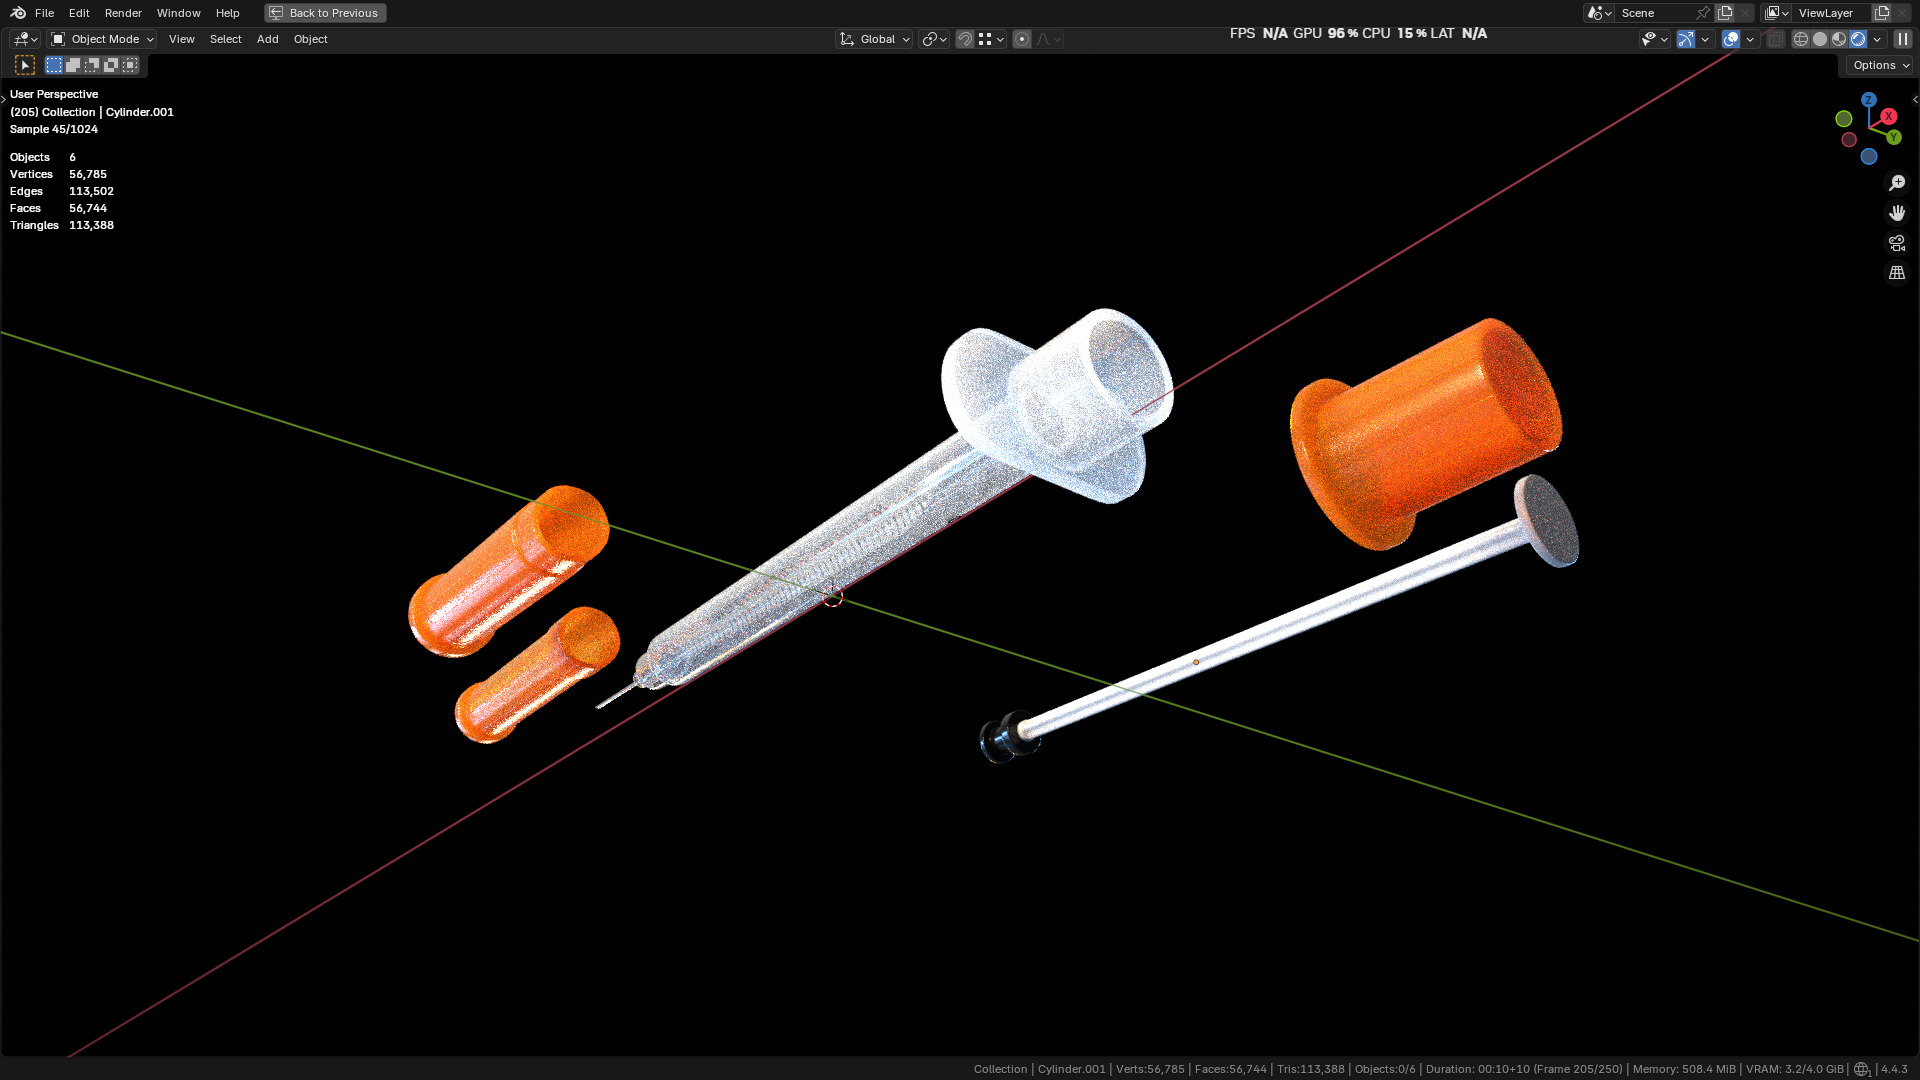Image resolution: width=1920 pixels, height=1080 pixels.
Task: Open the viewport View menu
Action: click(x=182, y=39)
